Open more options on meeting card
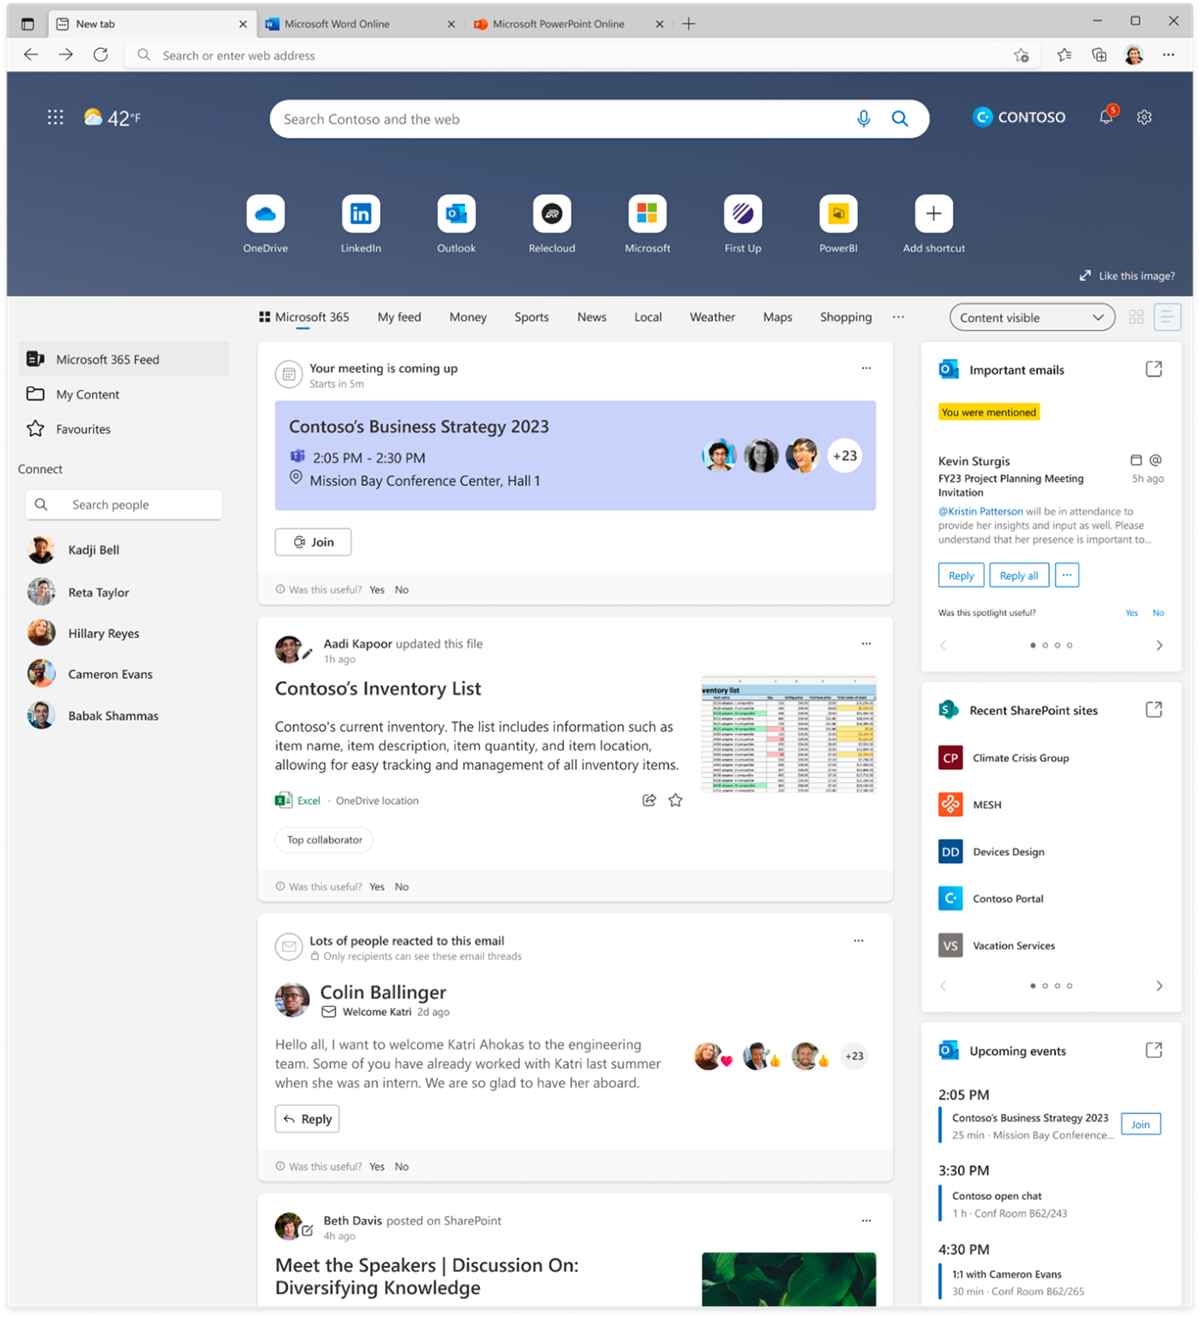The image size is (1200, 1317). click(866, 368)
